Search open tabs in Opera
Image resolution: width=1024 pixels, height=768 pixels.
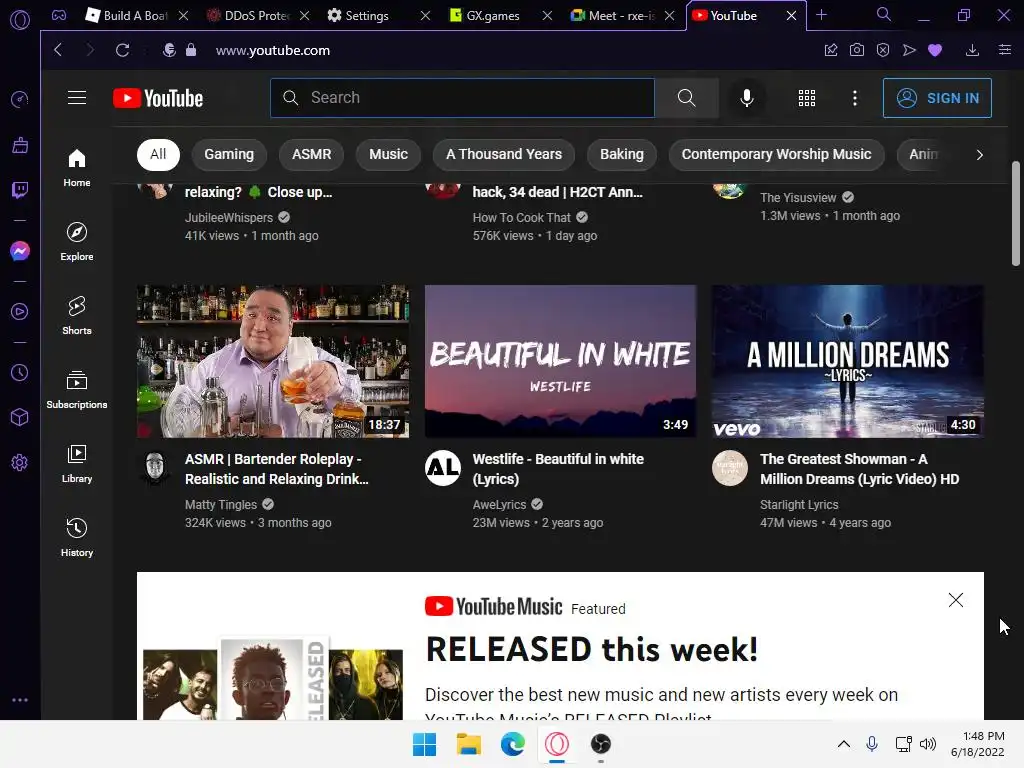click(884, 14)
